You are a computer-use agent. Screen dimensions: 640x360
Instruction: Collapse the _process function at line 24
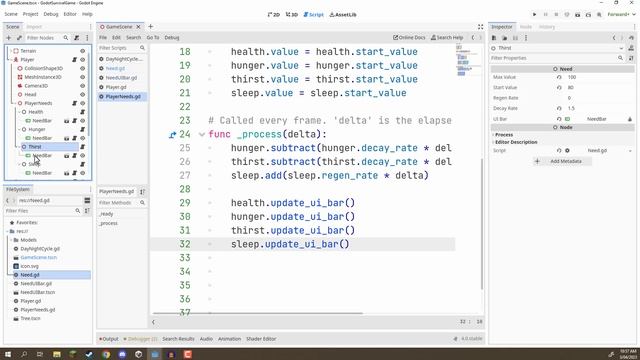(202, 134)
